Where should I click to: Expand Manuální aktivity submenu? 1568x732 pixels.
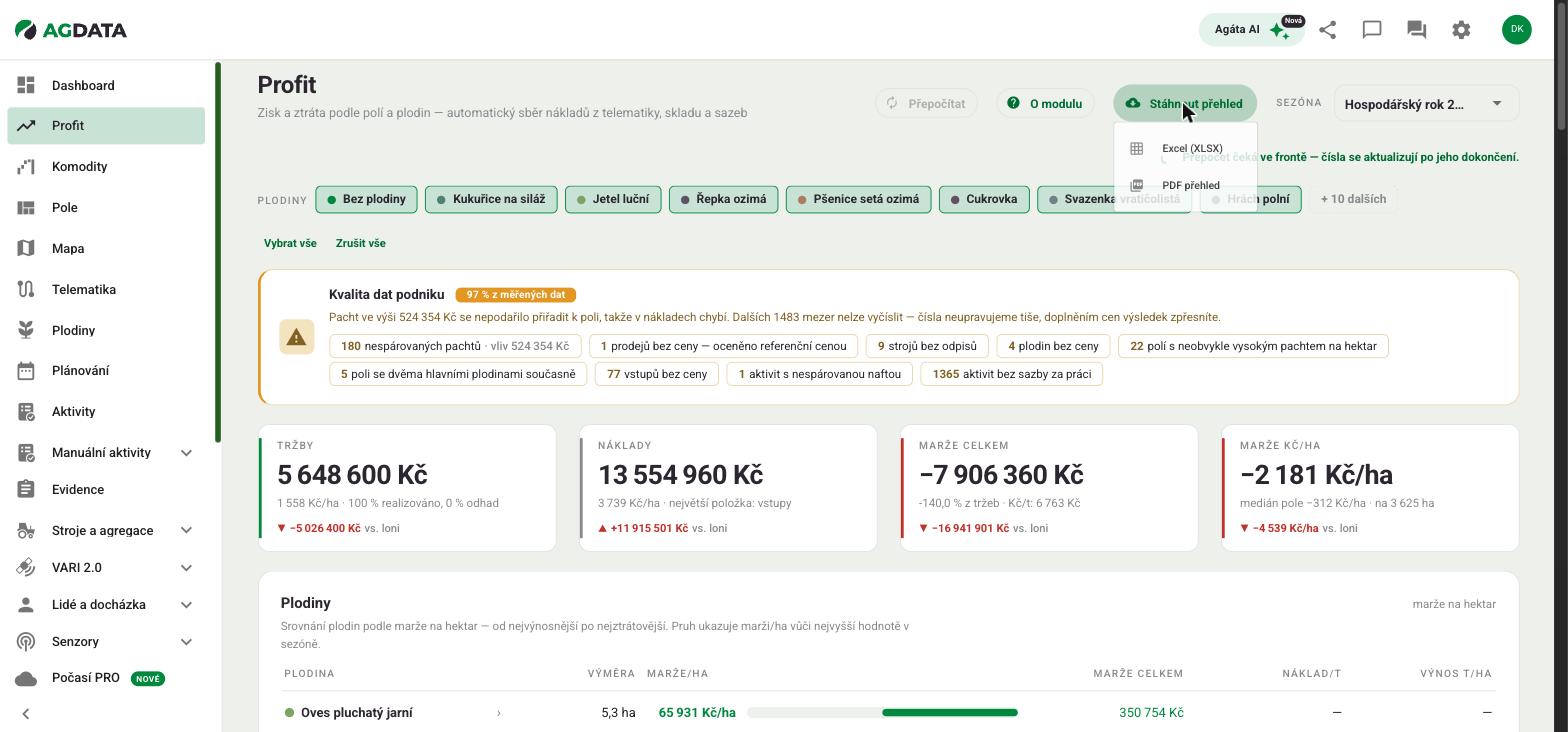click(x=186, y=453)
